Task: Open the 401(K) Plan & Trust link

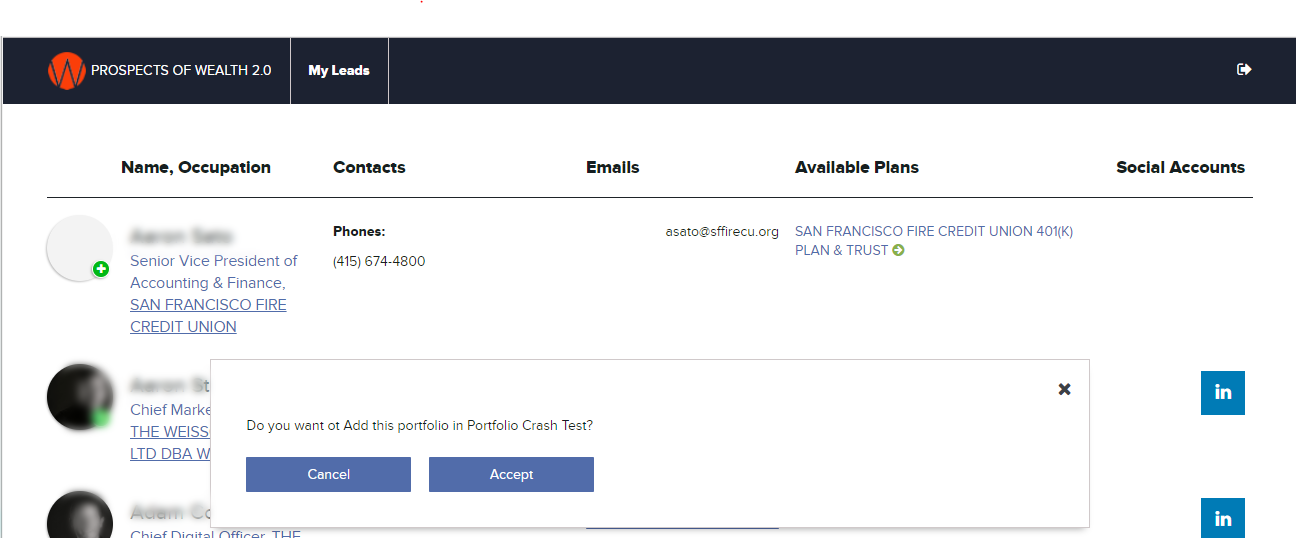Action: [x=933, y=240]
